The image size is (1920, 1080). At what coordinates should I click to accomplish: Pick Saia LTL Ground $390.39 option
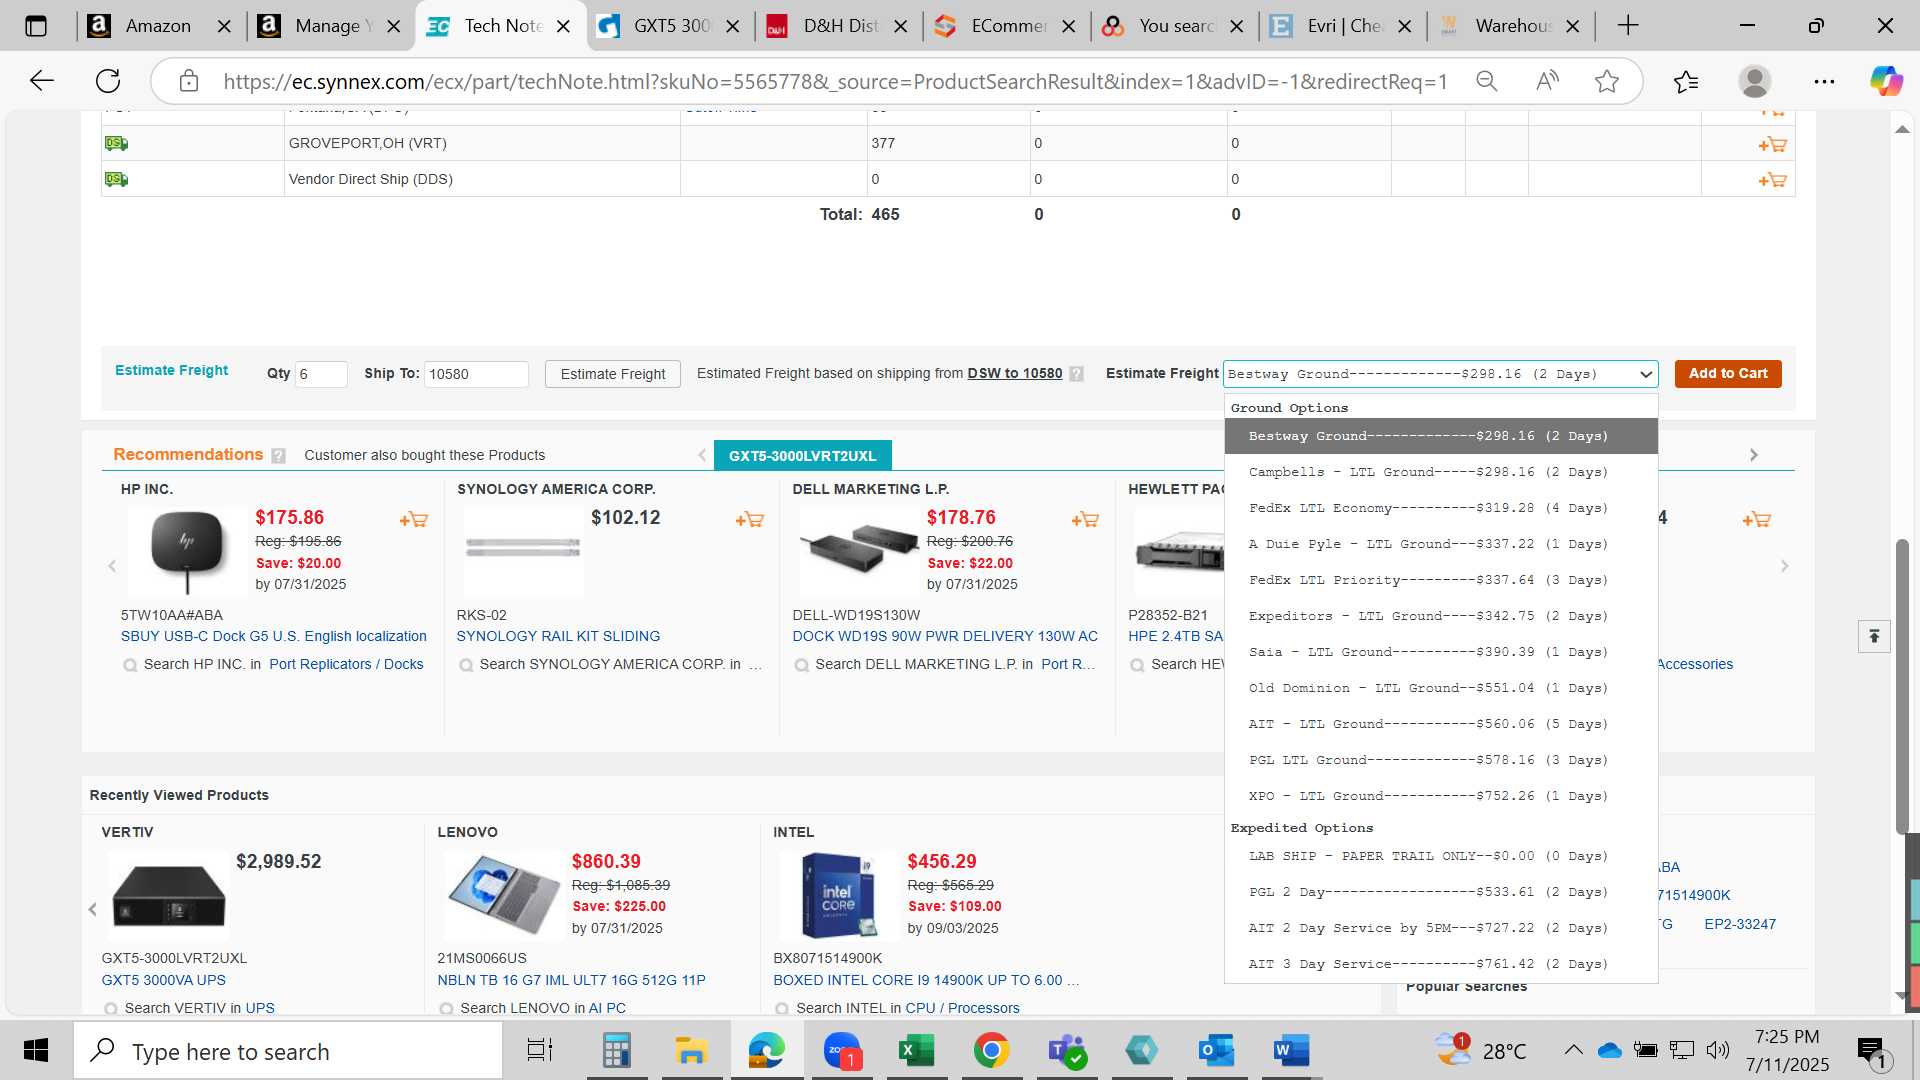1441,652
